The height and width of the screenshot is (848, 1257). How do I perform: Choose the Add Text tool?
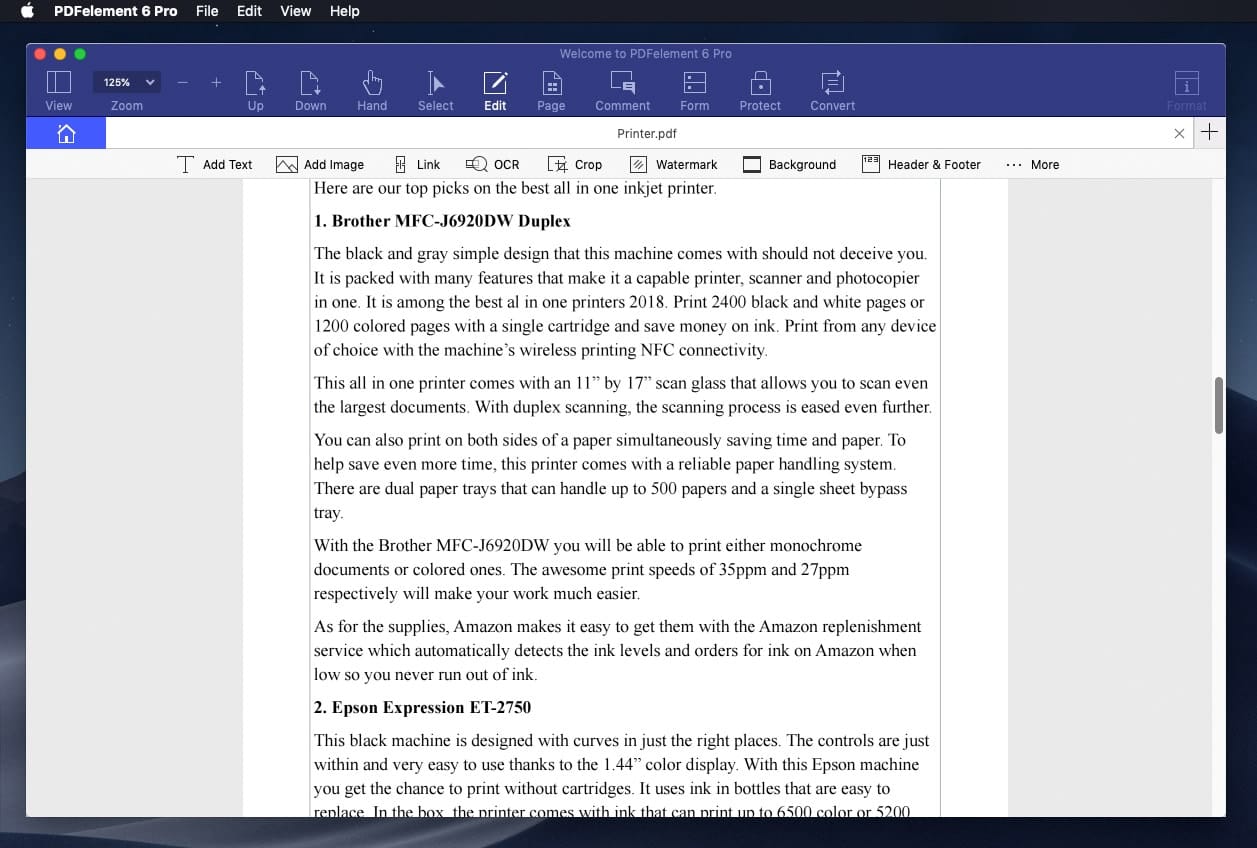(x=215, y=164)
